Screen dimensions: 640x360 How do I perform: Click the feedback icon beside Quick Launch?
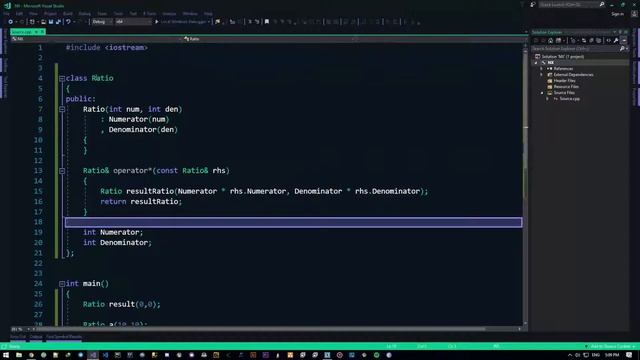[533, 4]
